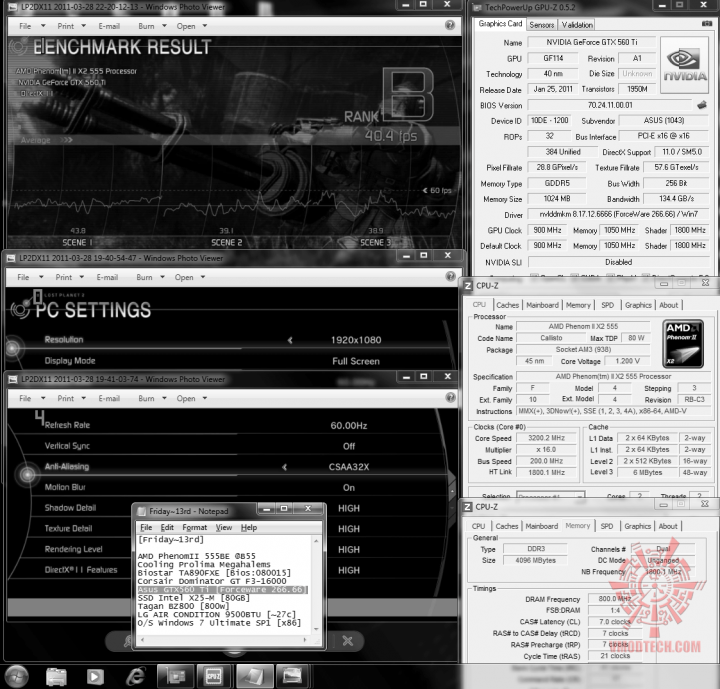Viewport: 720px width, 689px height.
Task: Open Caches tab in CPU-Z Processor window
Action: (x=507, y=305)
